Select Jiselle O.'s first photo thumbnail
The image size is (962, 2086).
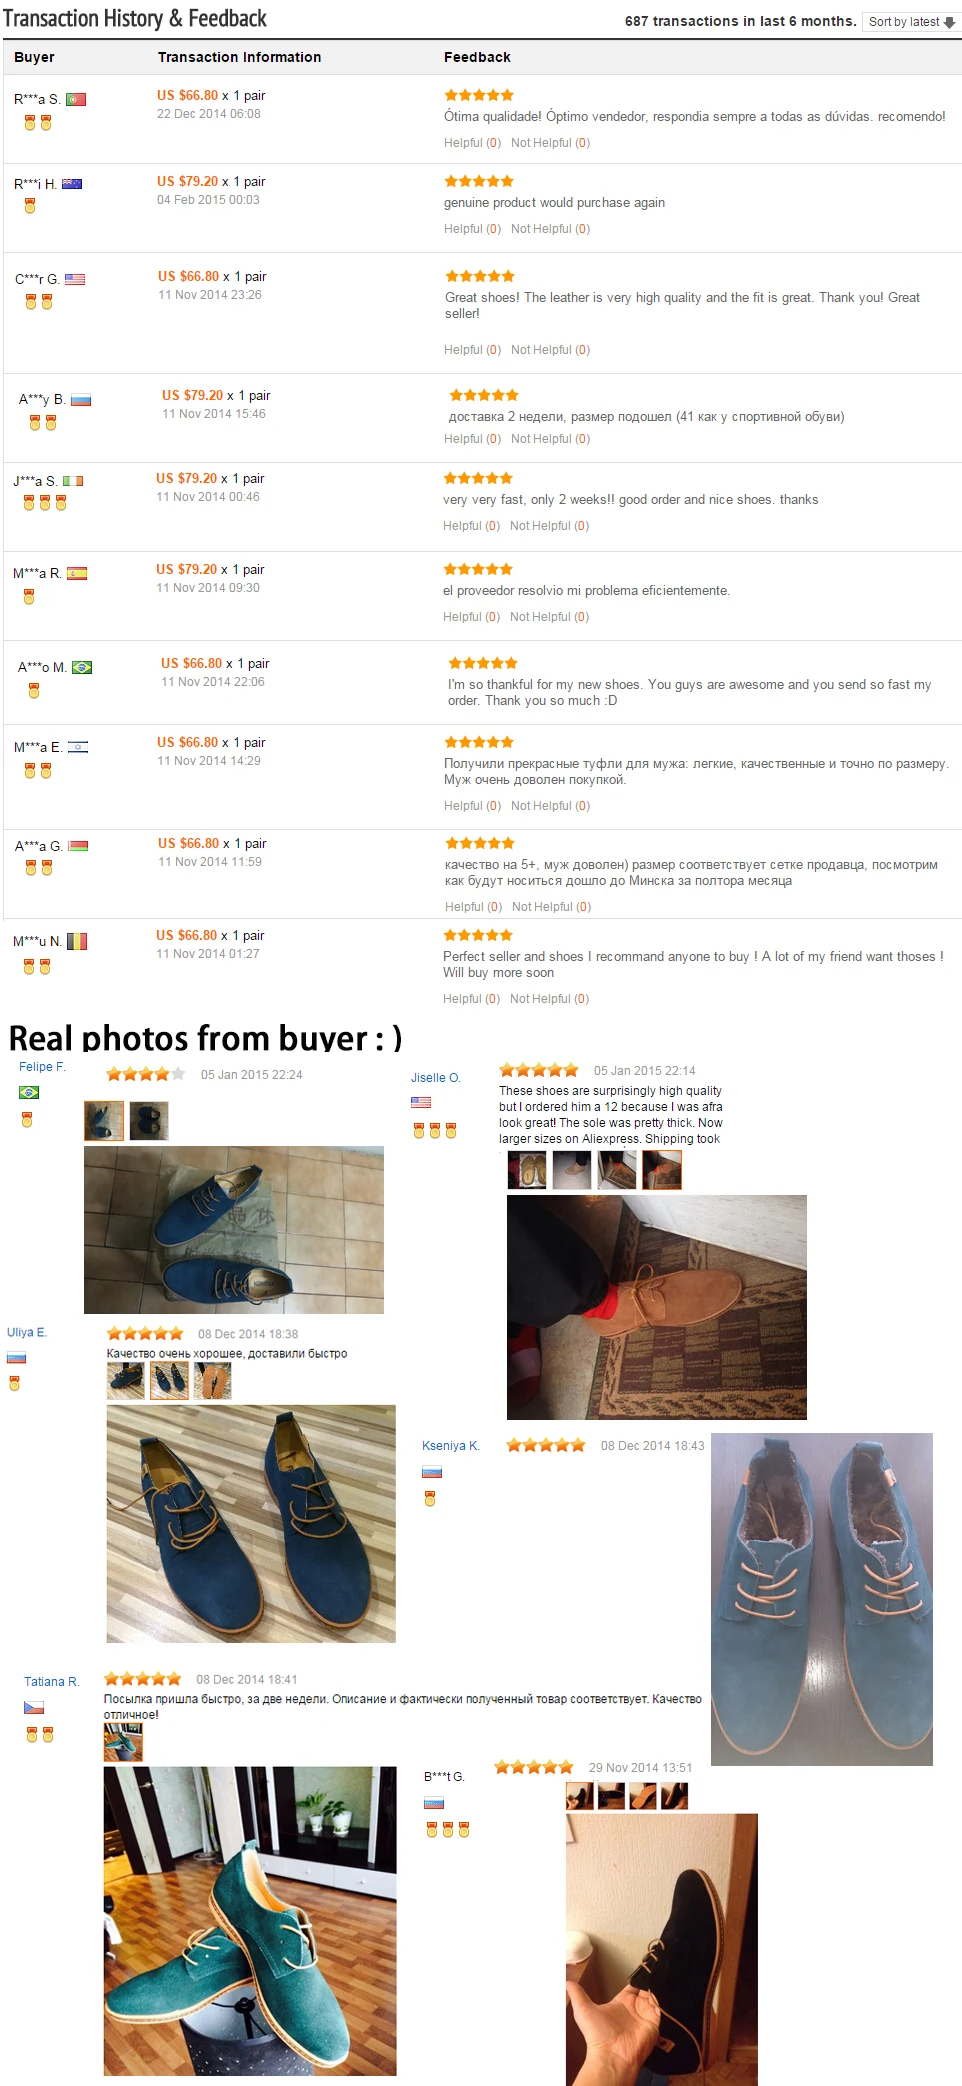point(527,1170)
